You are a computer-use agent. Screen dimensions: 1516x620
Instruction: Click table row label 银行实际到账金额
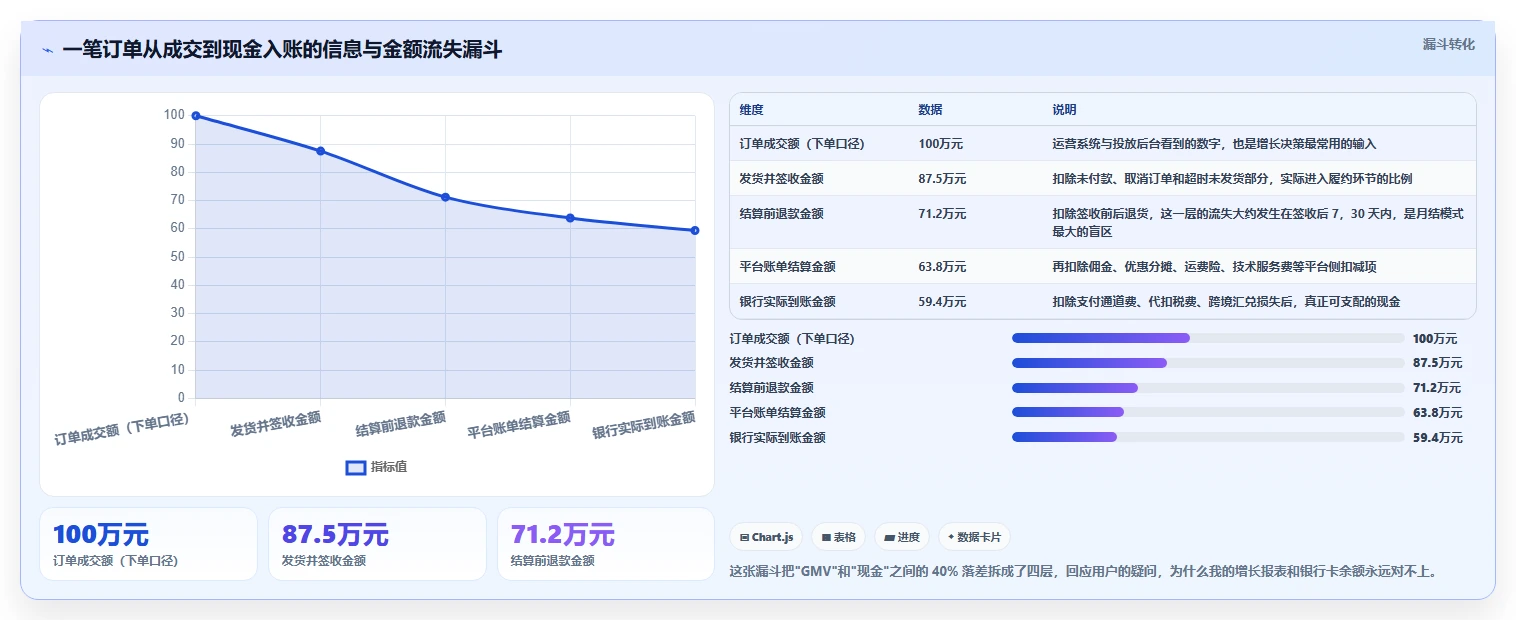[x=787, y=302]
